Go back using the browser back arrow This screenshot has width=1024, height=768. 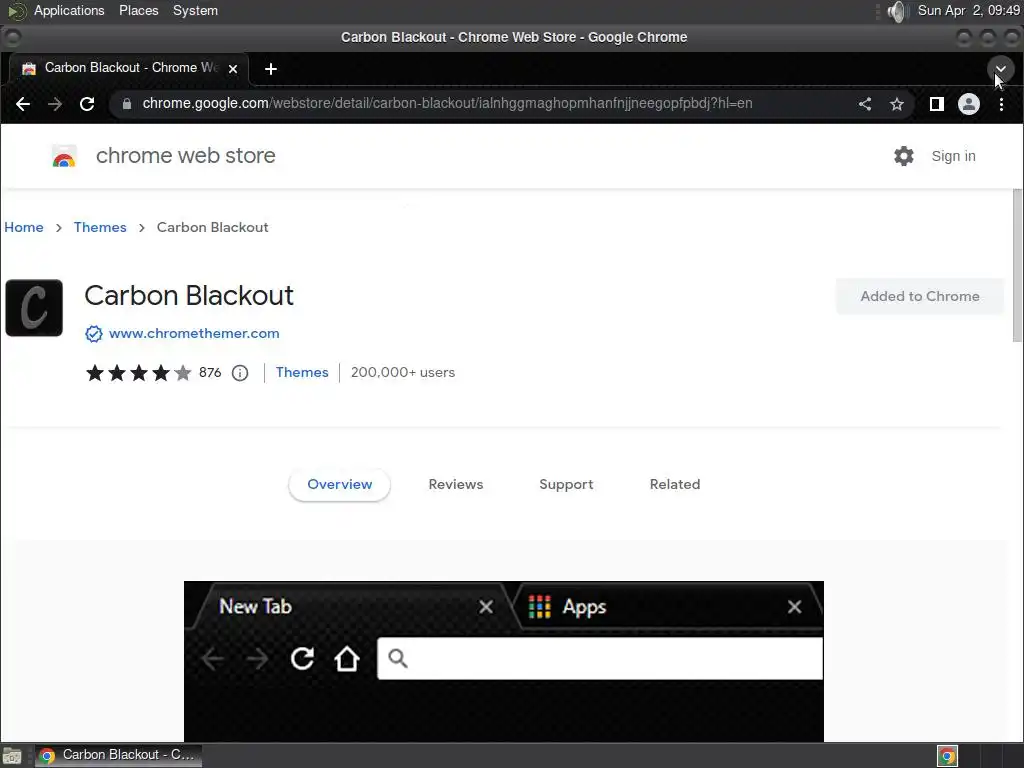(x=23, y=104)
